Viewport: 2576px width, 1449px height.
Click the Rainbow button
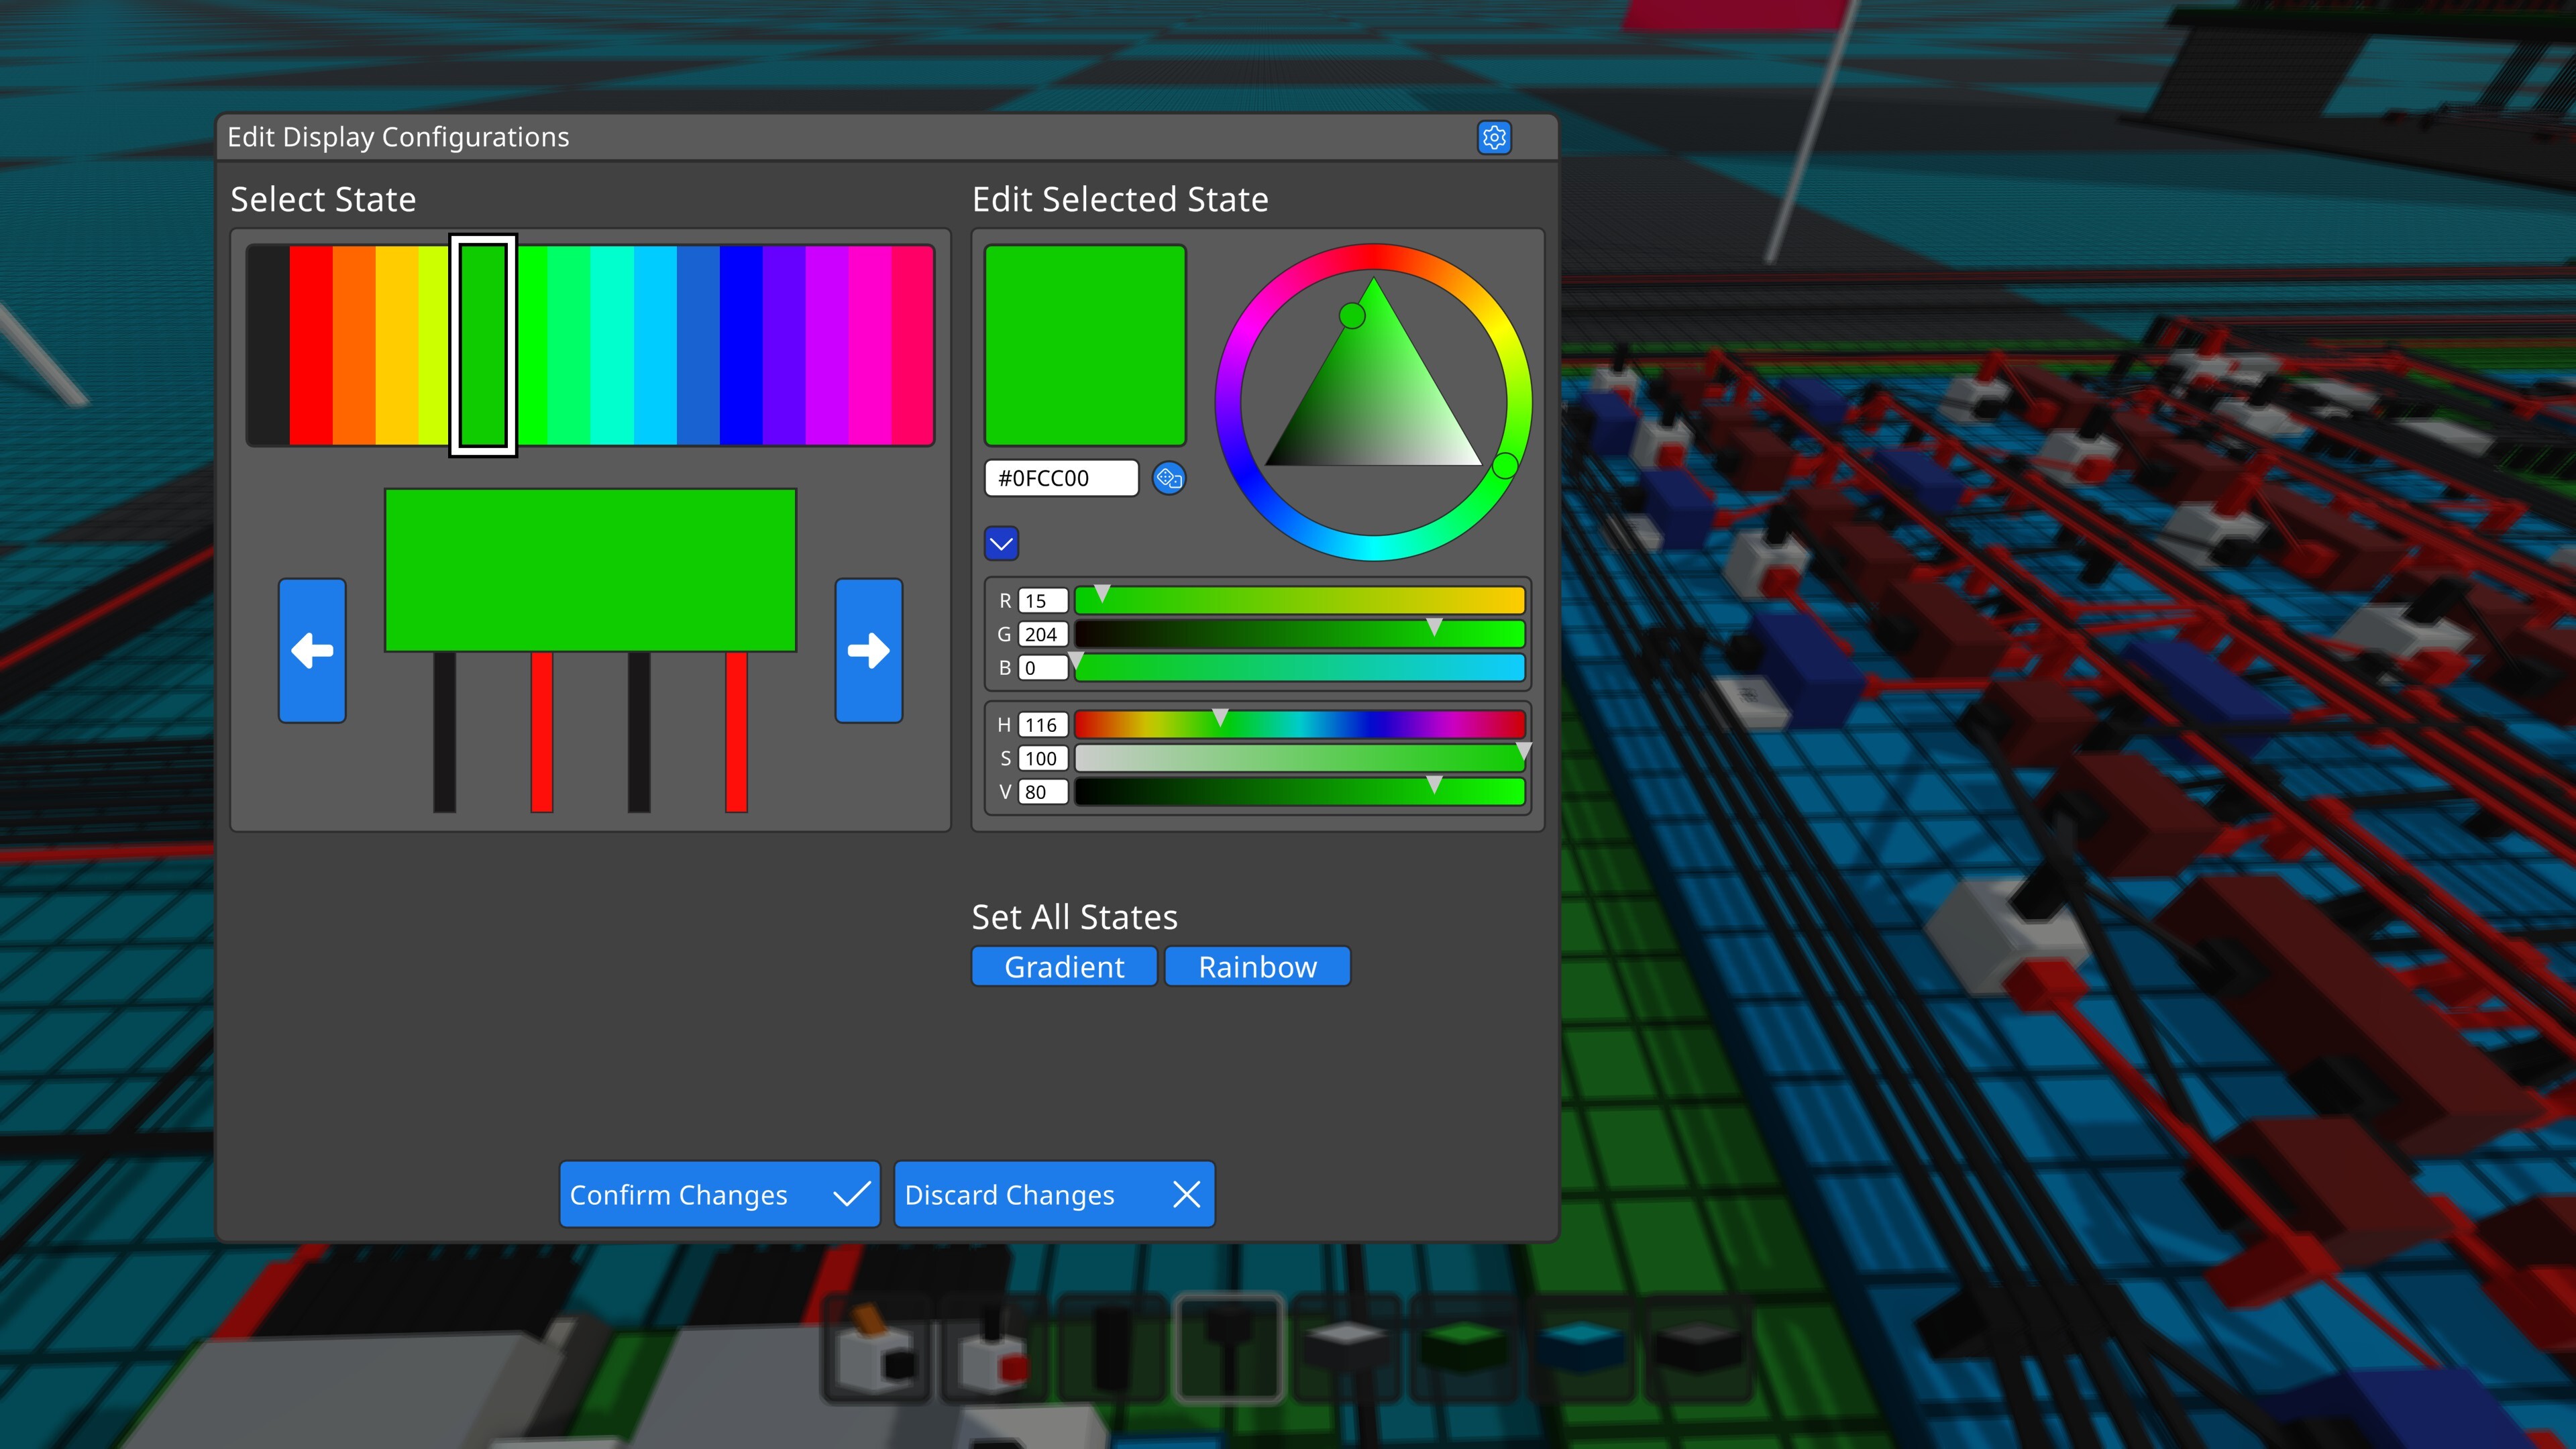[x=1257, y=967]
